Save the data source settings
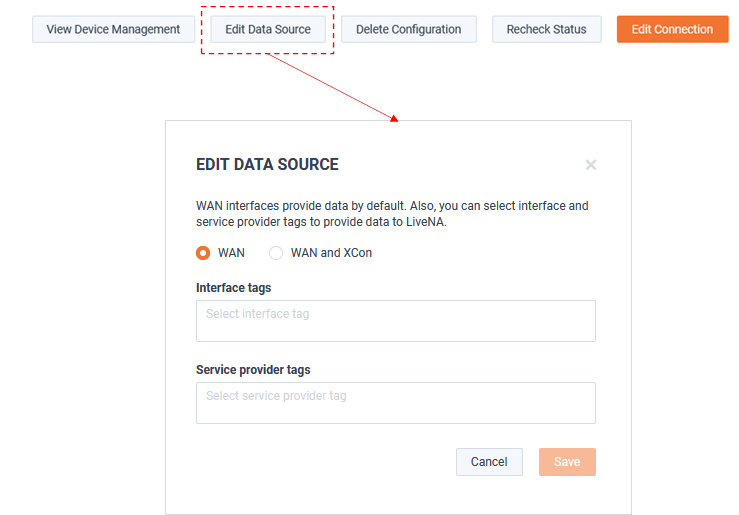This screenshot has height=515, width=739. [x=567, y=462]
